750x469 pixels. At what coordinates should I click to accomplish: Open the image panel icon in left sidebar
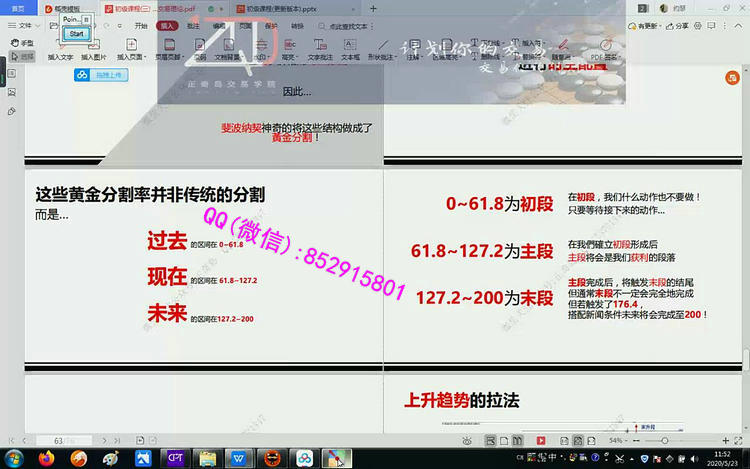[11, 93]
